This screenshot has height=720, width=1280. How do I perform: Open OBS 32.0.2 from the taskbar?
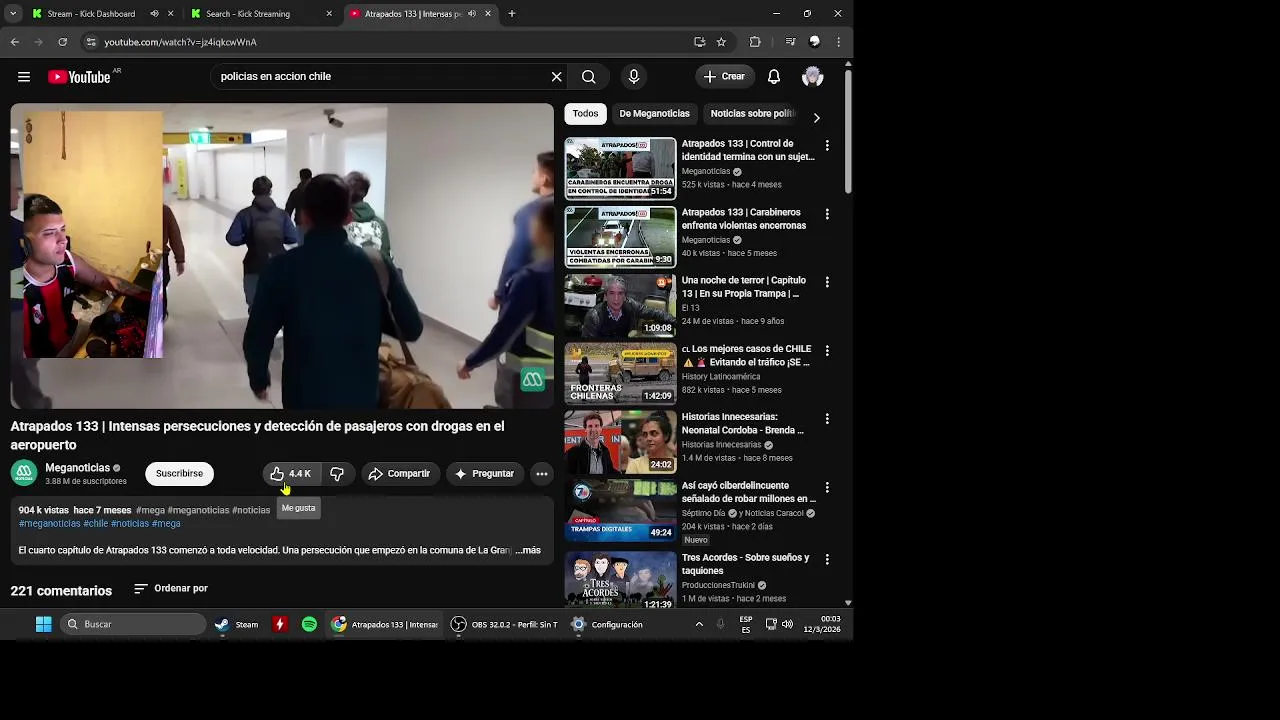coord(504,624)
